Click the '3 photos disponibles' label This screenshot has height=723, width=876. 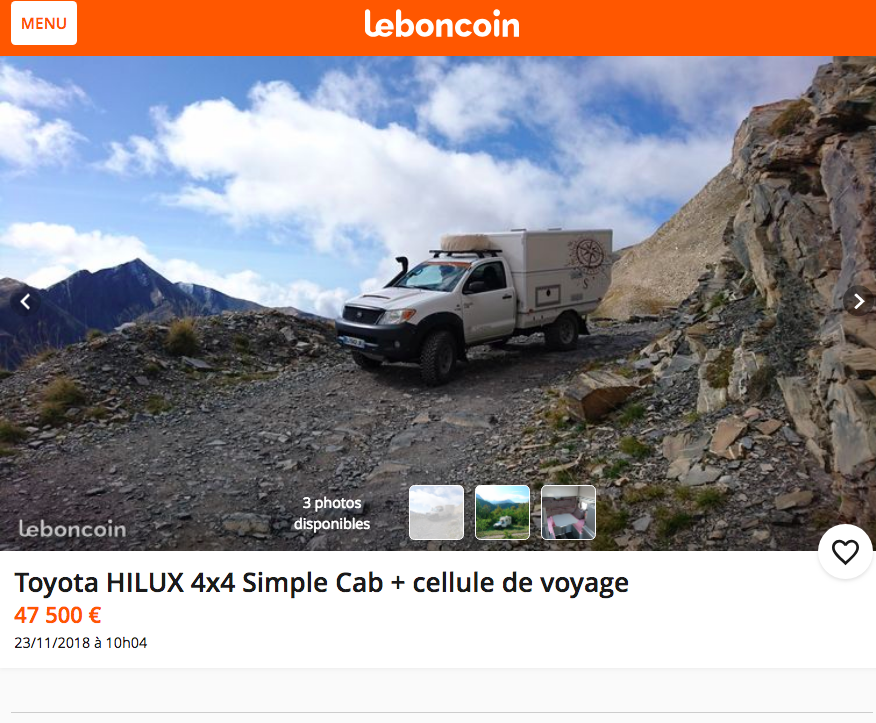coord(332,513)
